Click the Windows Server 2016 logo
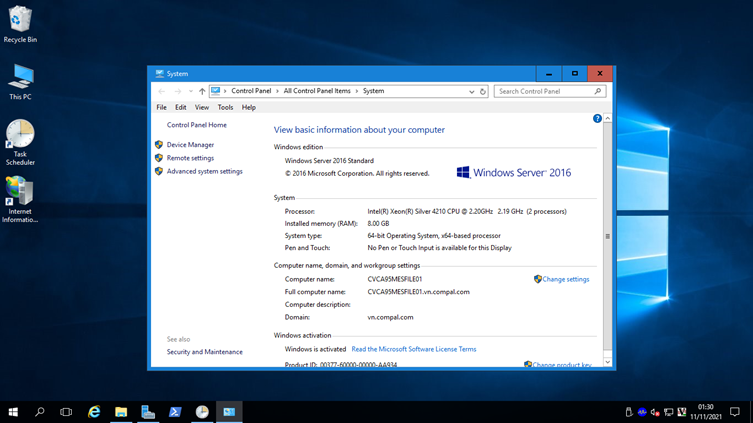The height and width of the screenshot is (423, 753). (513, 173)
